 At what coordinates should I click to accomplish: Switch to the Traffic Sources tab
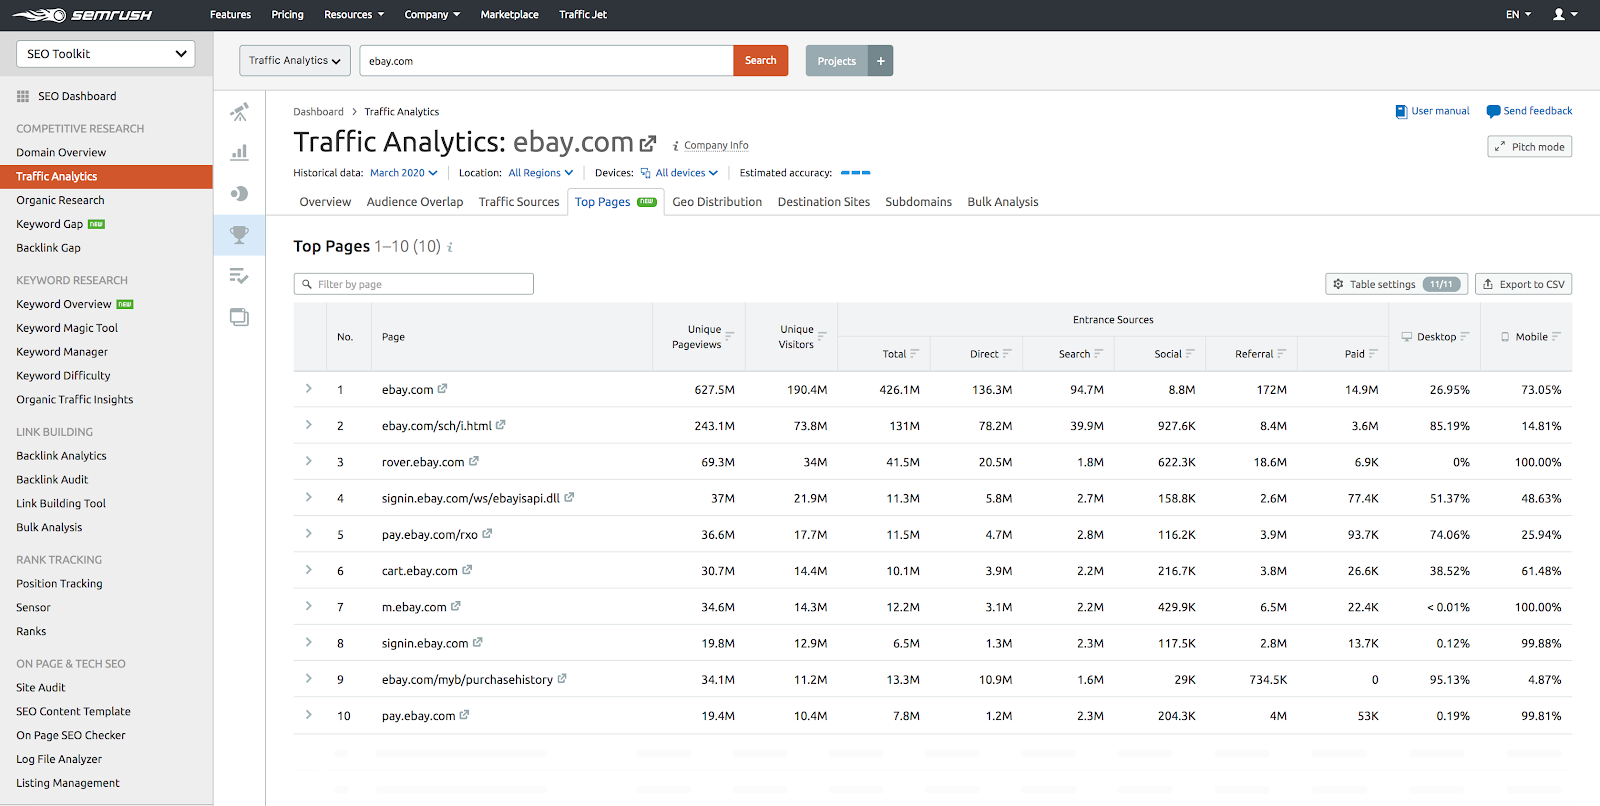pos(519,202)
